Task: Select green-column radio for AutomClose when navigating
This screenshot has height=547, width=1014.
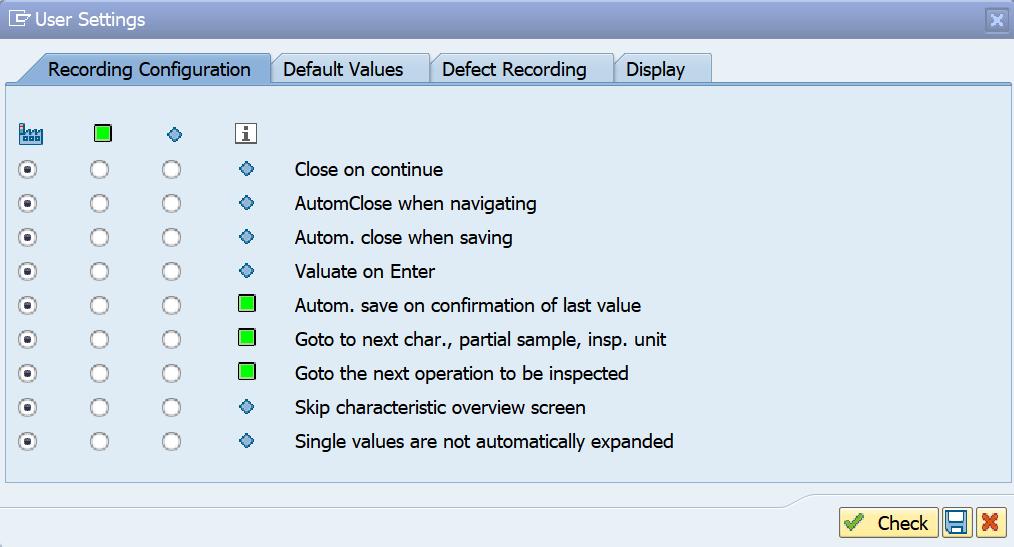Action: pos(100,204)
